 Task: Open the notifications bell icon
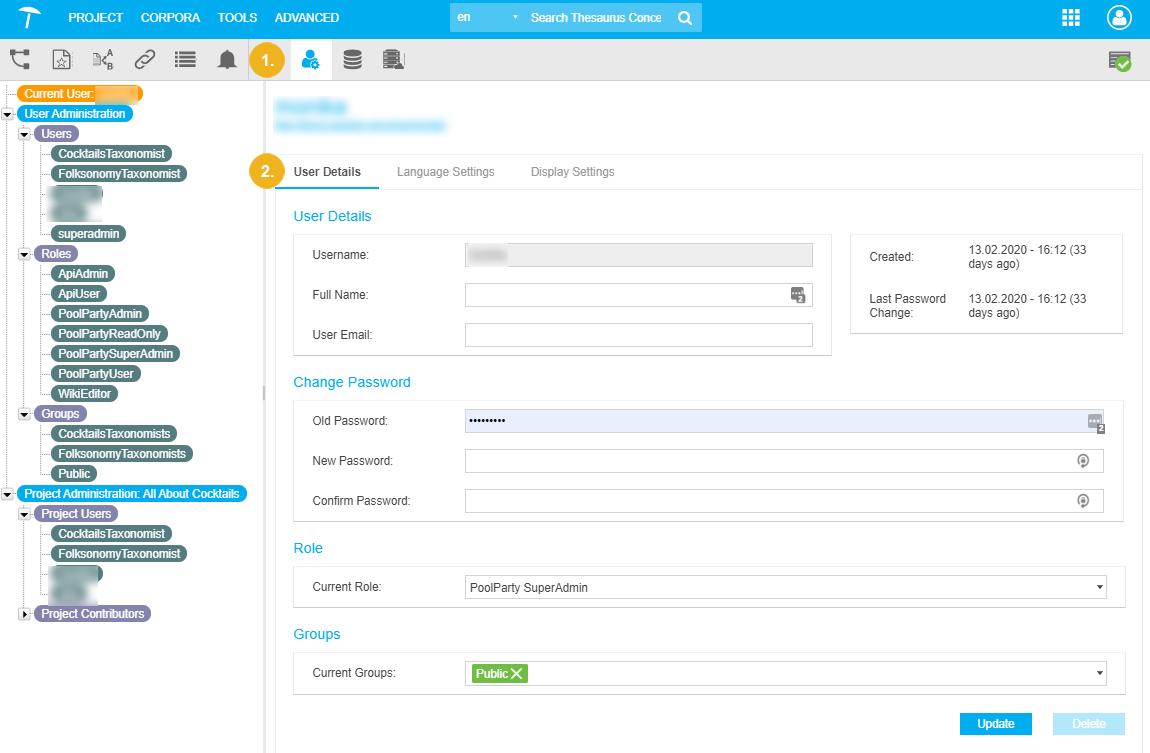[x=227, y=59]
